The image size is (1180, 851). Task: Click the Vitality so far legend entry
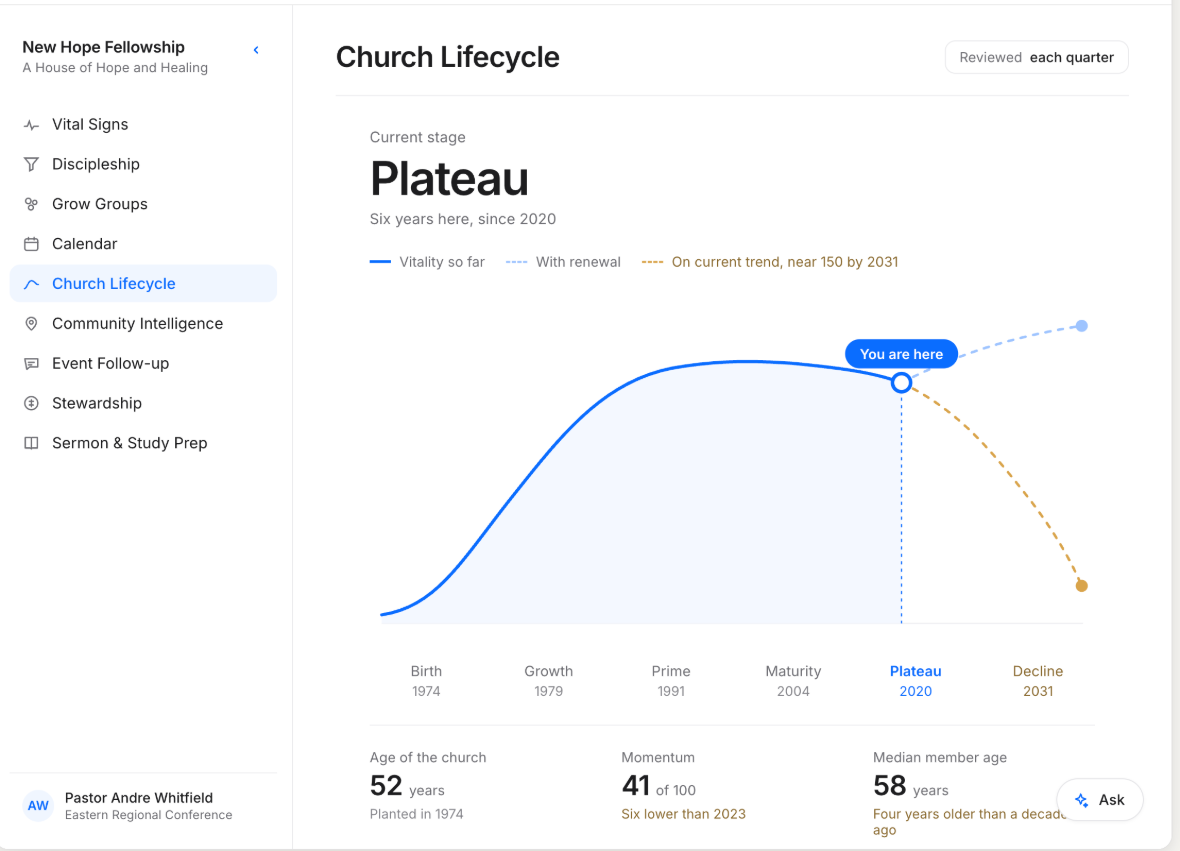pos(427,262)
